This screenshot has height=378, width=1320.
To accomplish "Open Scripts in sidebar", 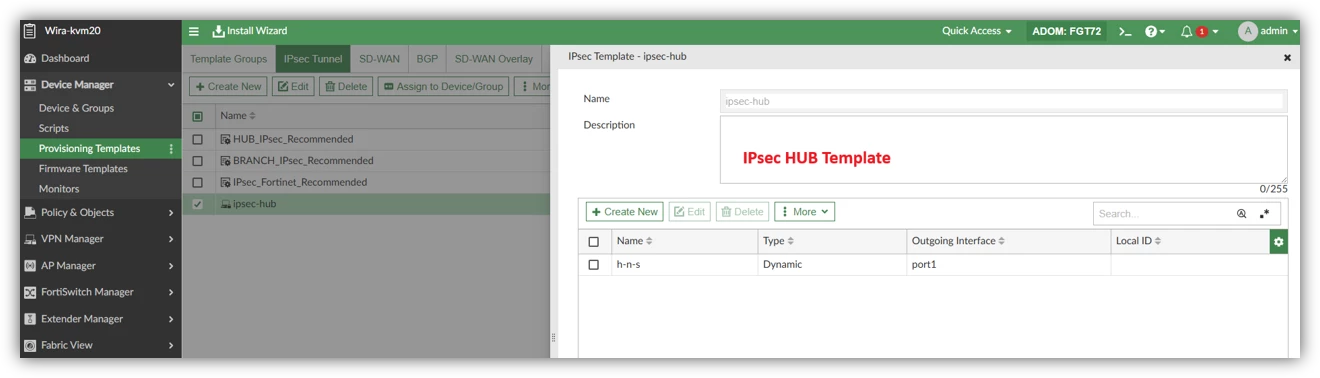I will click(54, 128).
